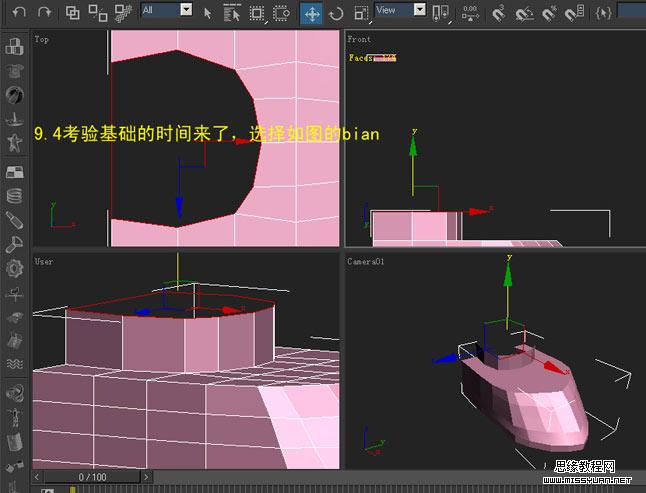Screen dimensions: 646x493
Task: Create a reactor Cloth Collection (shirt icon)
Action: pyautogui.click(x=14, y=71)
